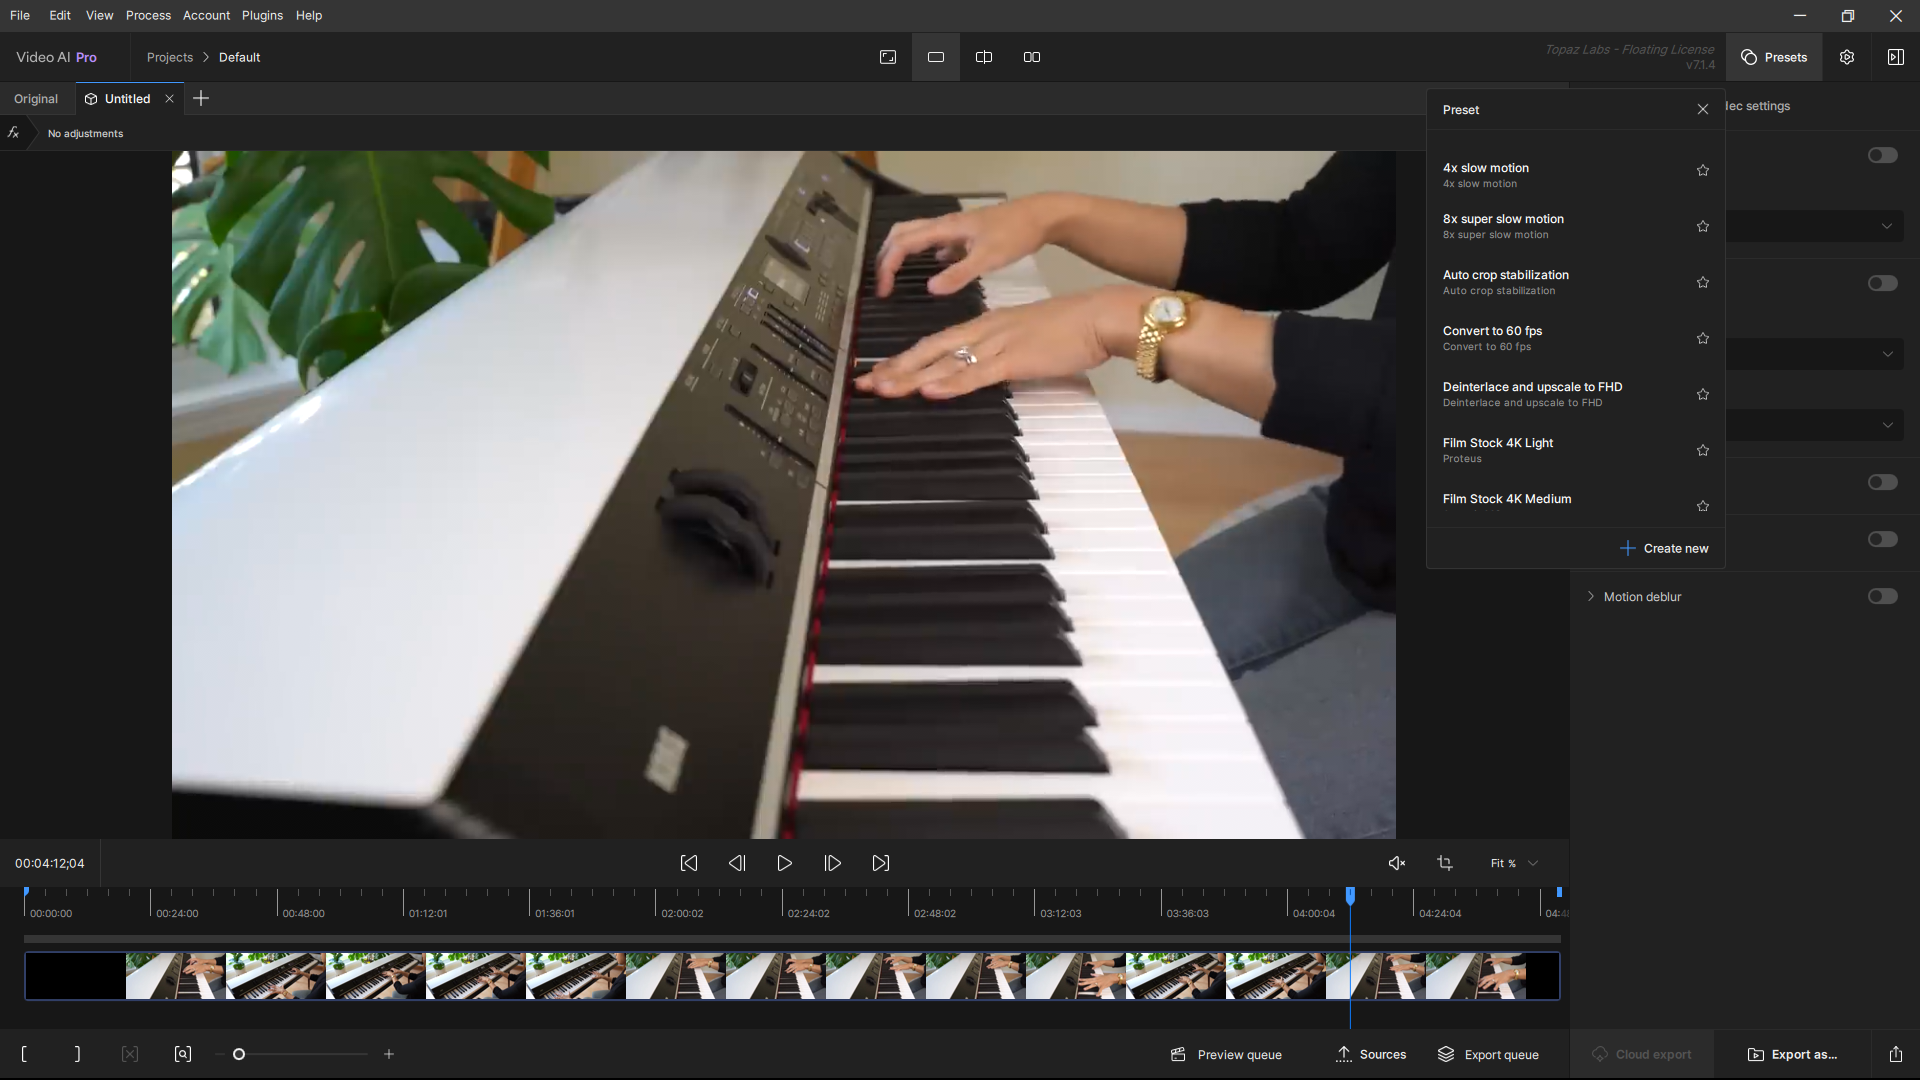The width and height of the screenshot is (1920, 1080).
Task: Switch to the Original tab
Action: pos(36,99)
